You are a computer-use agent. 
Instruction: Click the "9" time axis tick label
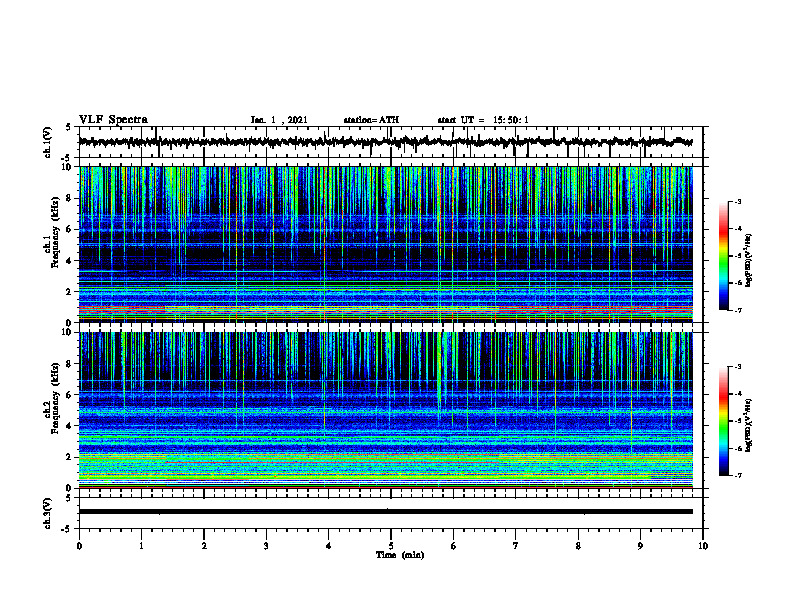[x=640, y=546]
